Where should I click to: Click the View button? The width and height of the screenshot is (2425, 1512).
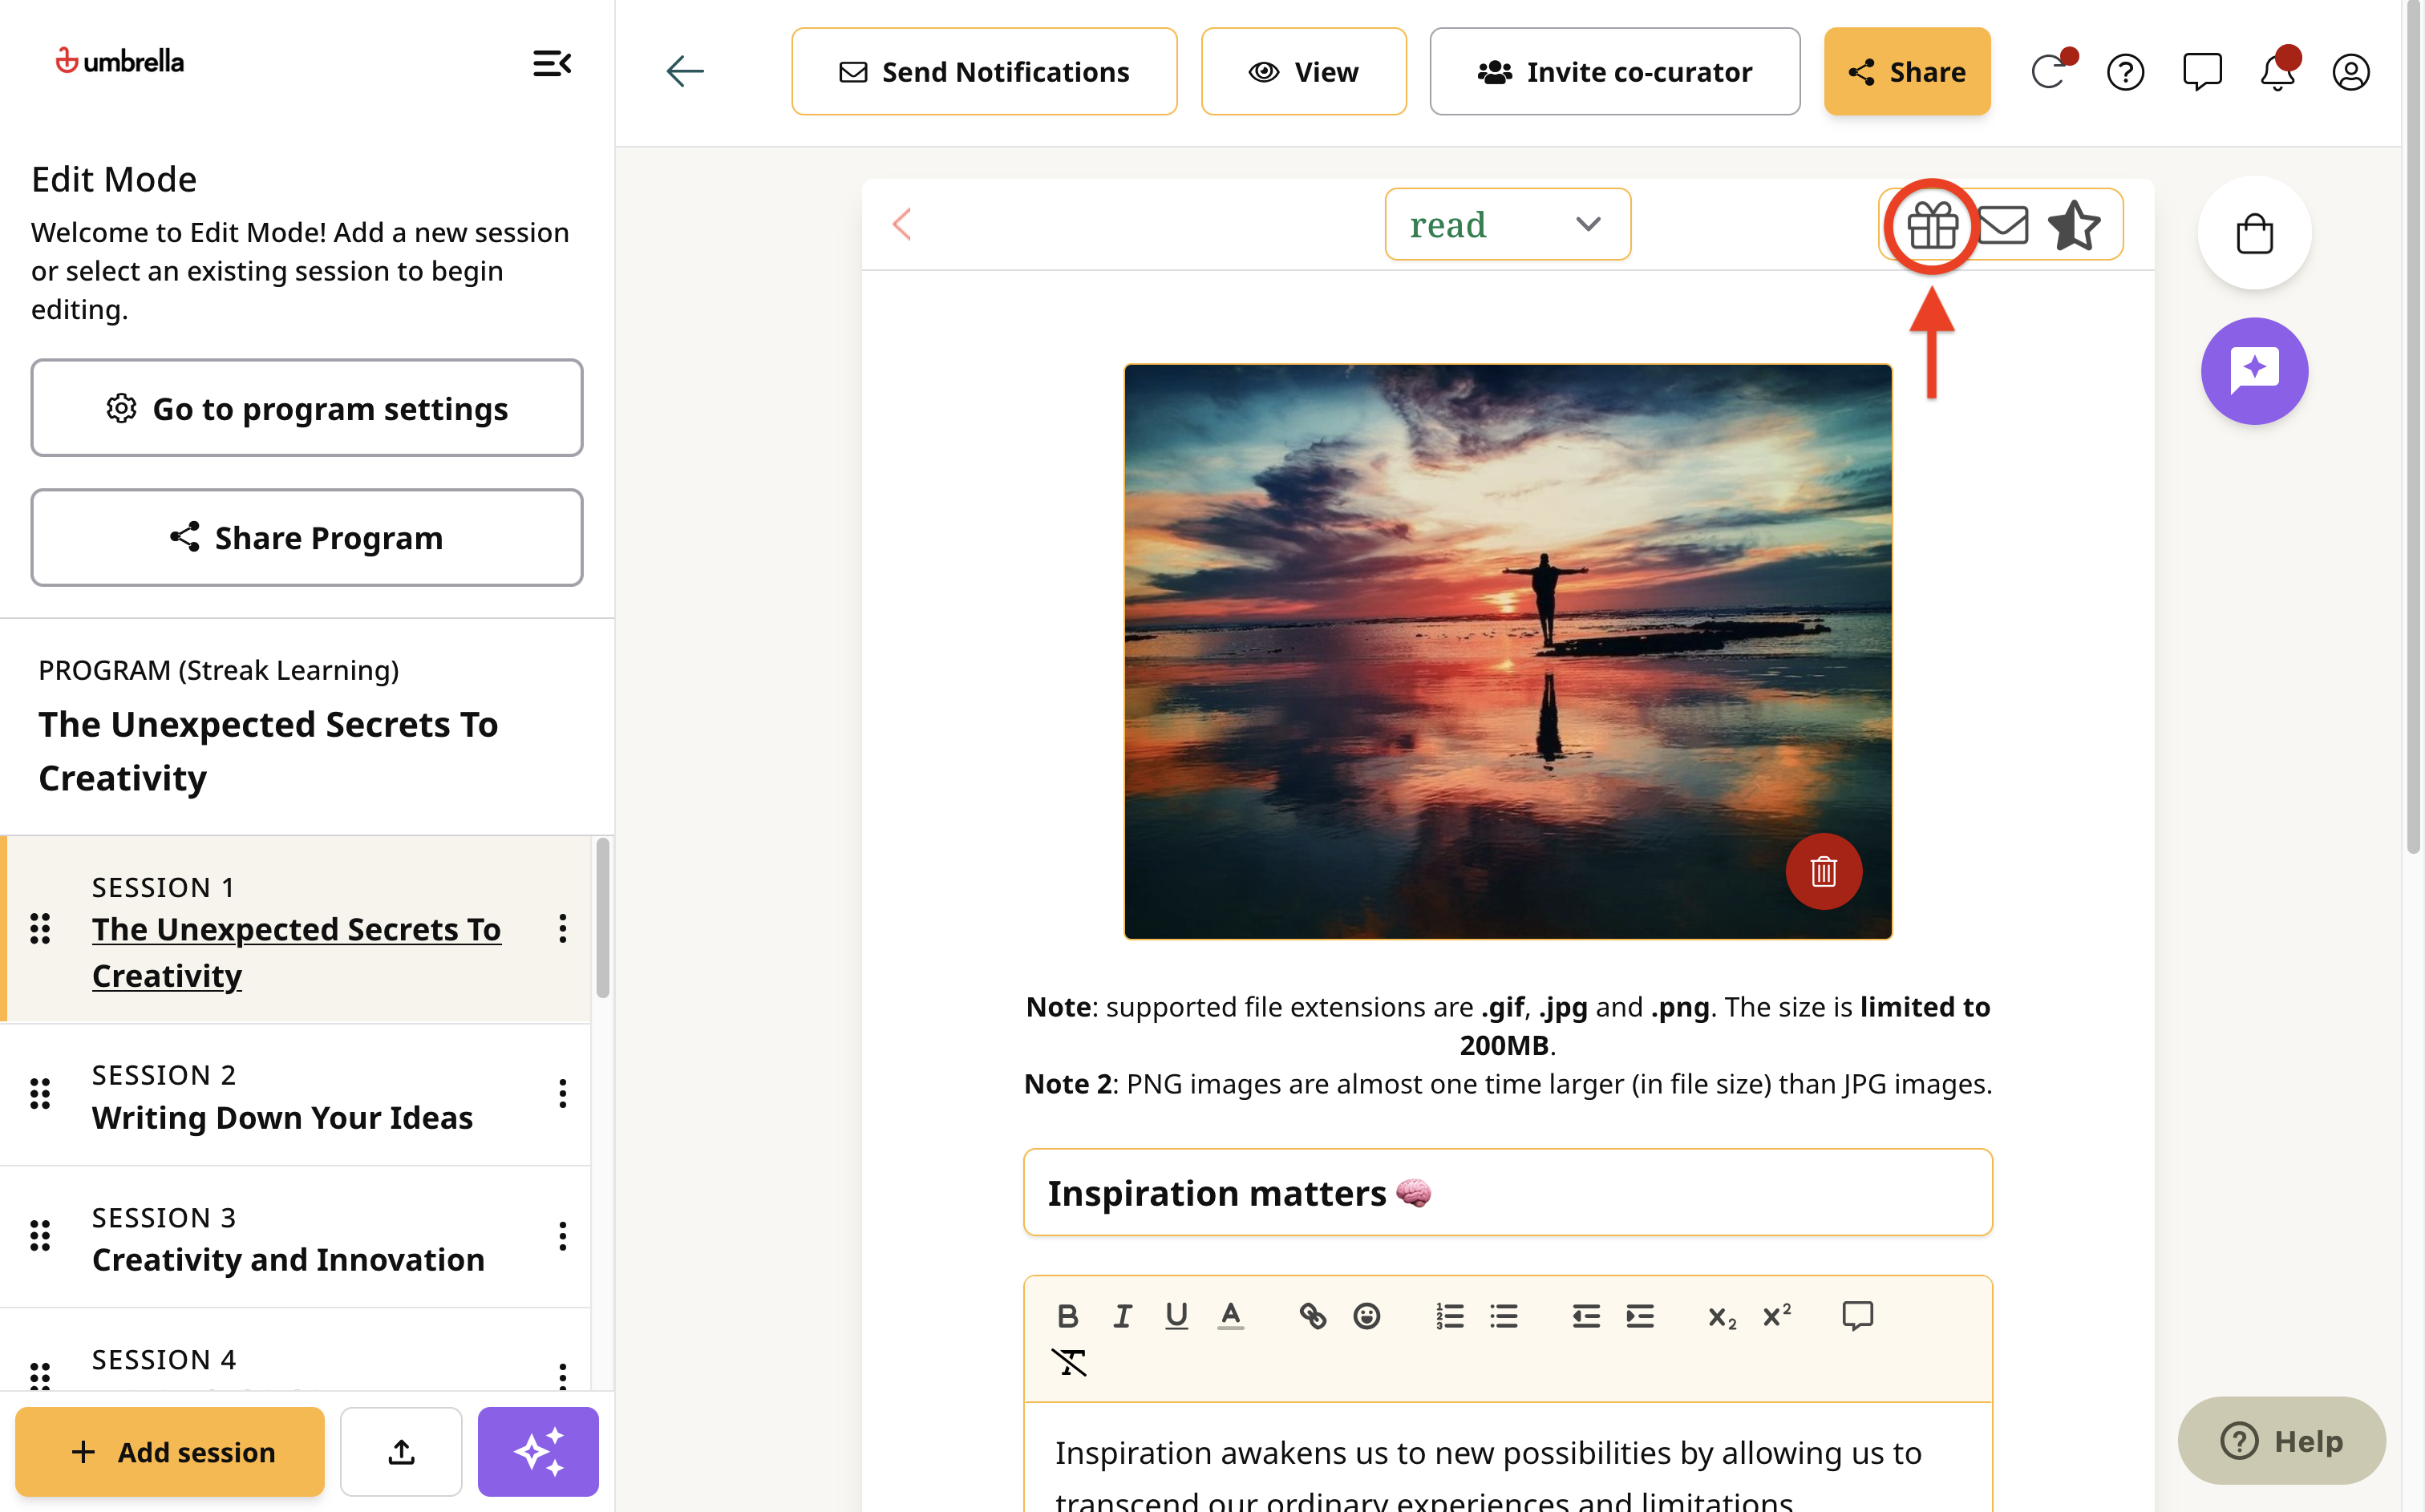click(1303, 72)
